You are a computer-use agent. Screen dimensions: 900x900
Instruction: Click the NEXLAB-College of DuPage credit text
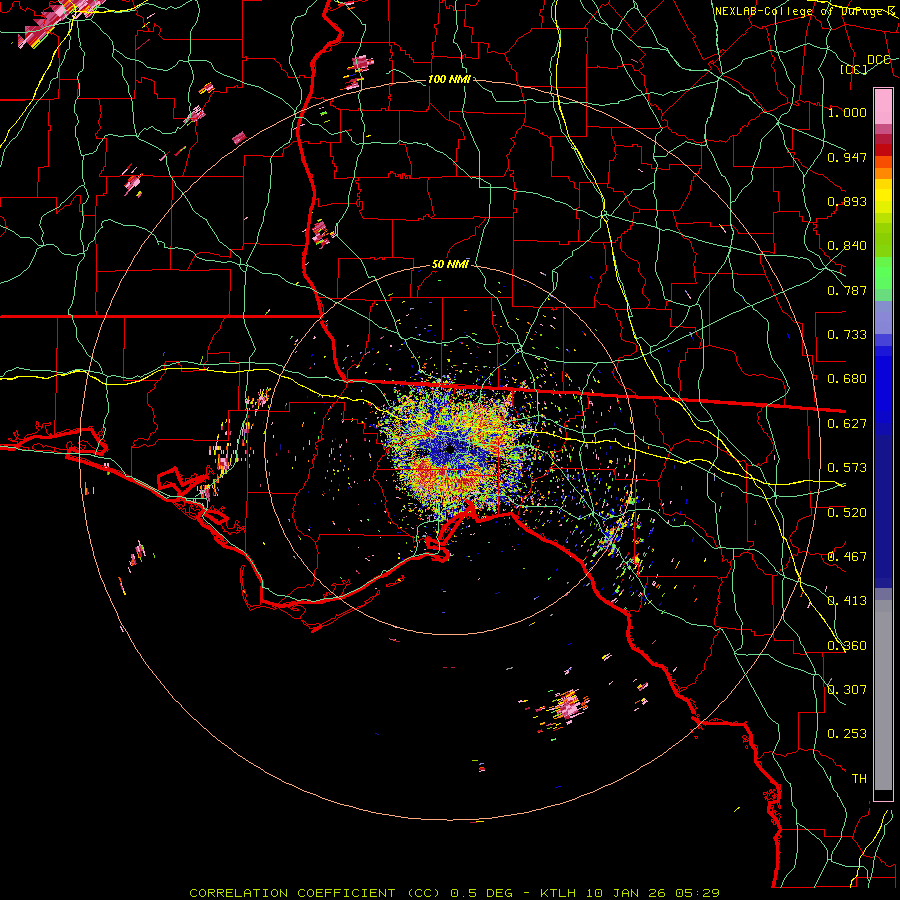806,11
